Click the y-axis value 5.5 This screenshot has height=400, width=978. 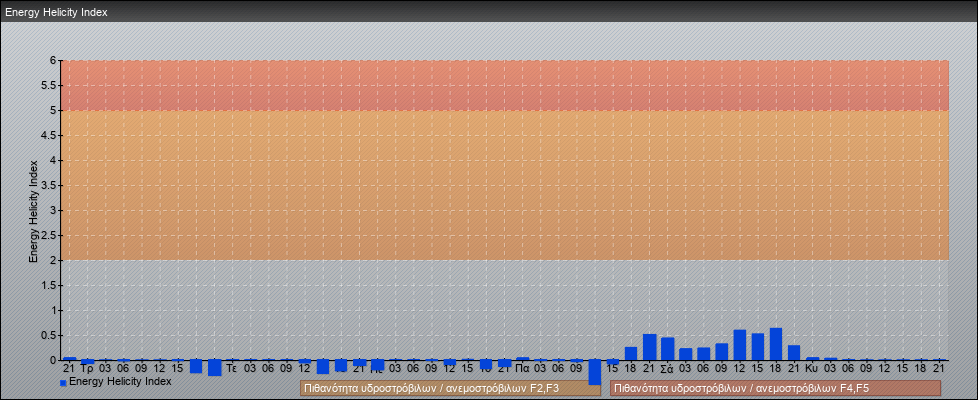tap(50, 85)
